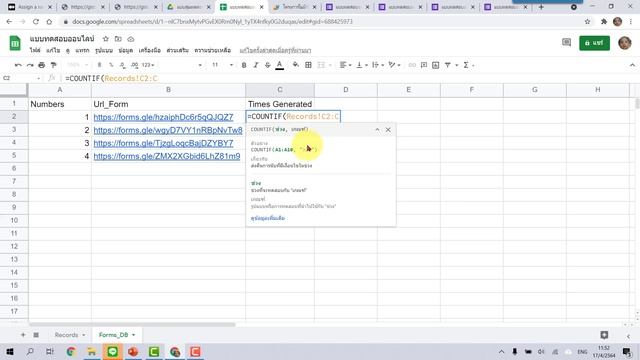Open the 123 number format dropdown
This screenshot has width=640, height=360.
tap(148, 65)
